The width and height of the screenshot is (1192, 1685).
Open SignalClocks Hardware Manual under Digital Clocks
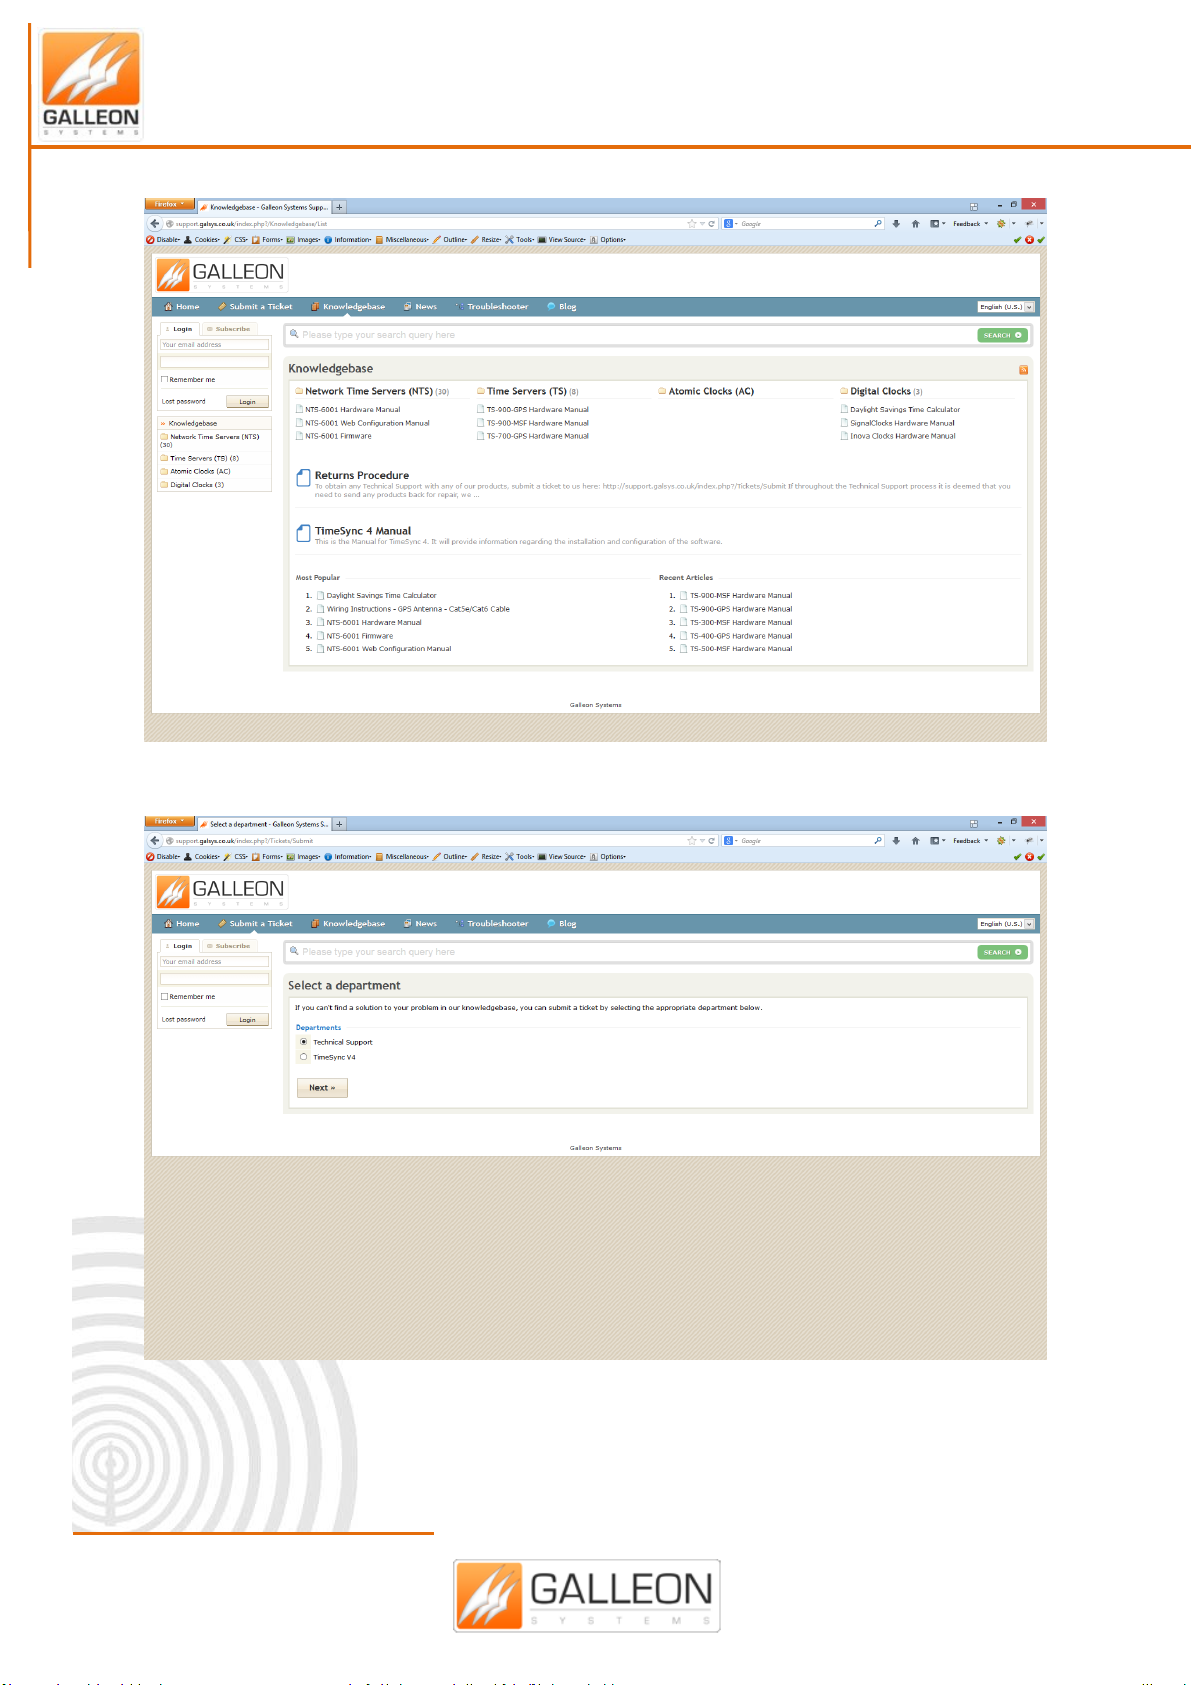pos(902,423)
